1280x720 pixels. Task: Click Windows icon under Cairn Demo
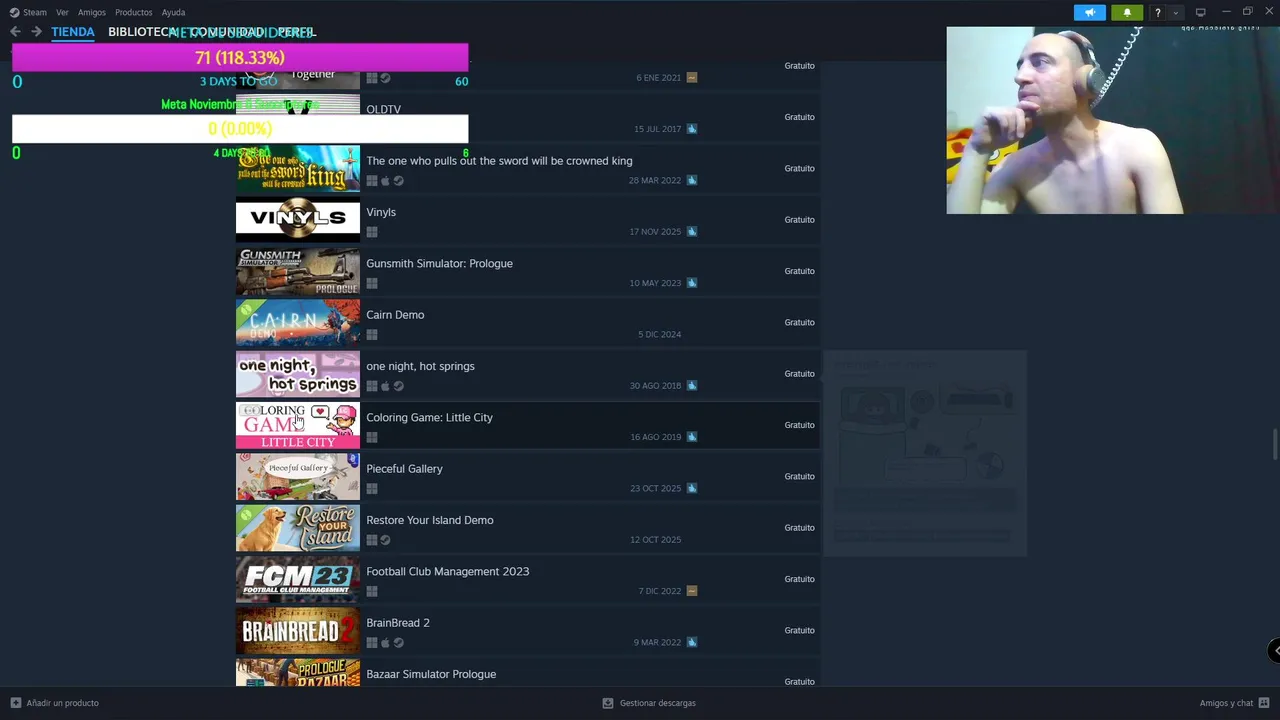[372, 335]
